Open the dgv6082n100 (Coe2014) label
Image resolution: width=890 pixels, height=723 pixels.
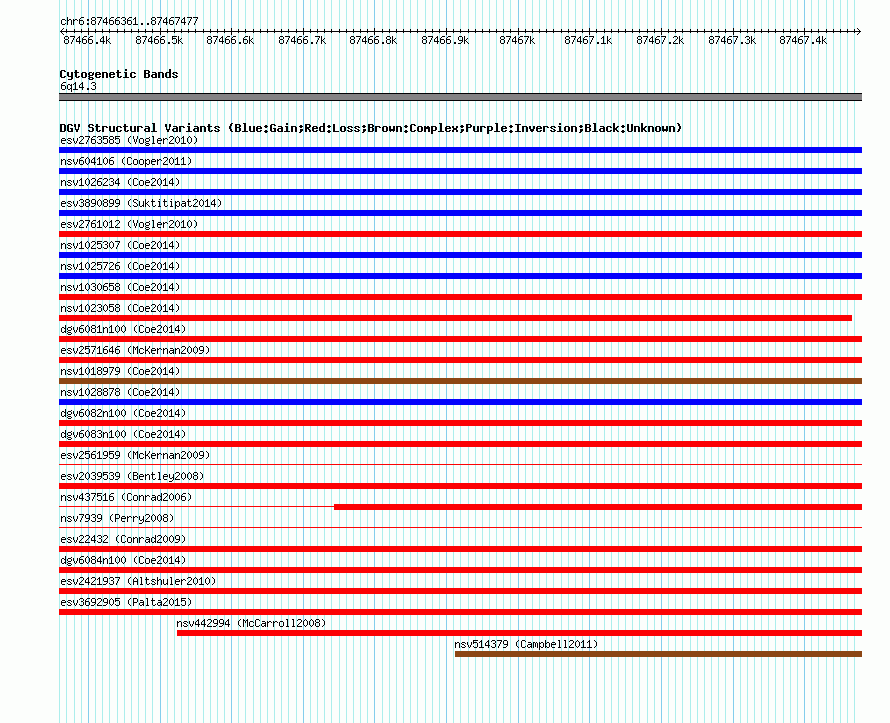coord(123,413)
